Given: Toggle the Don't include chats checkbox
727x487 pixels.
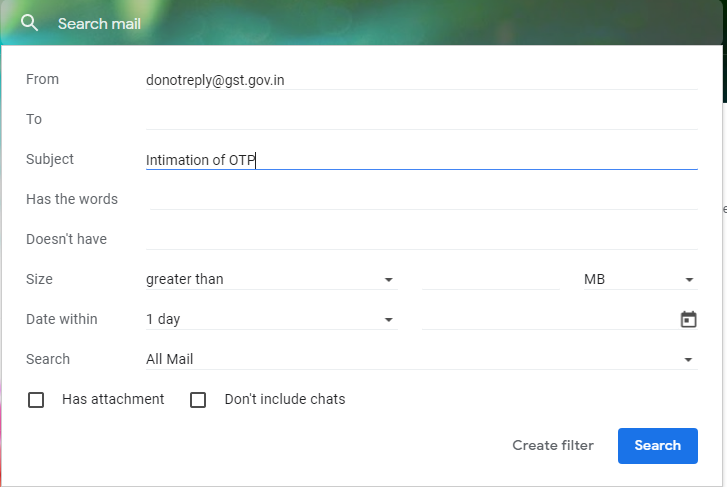Looking at the screenshot, I should [x=198, y=400].
